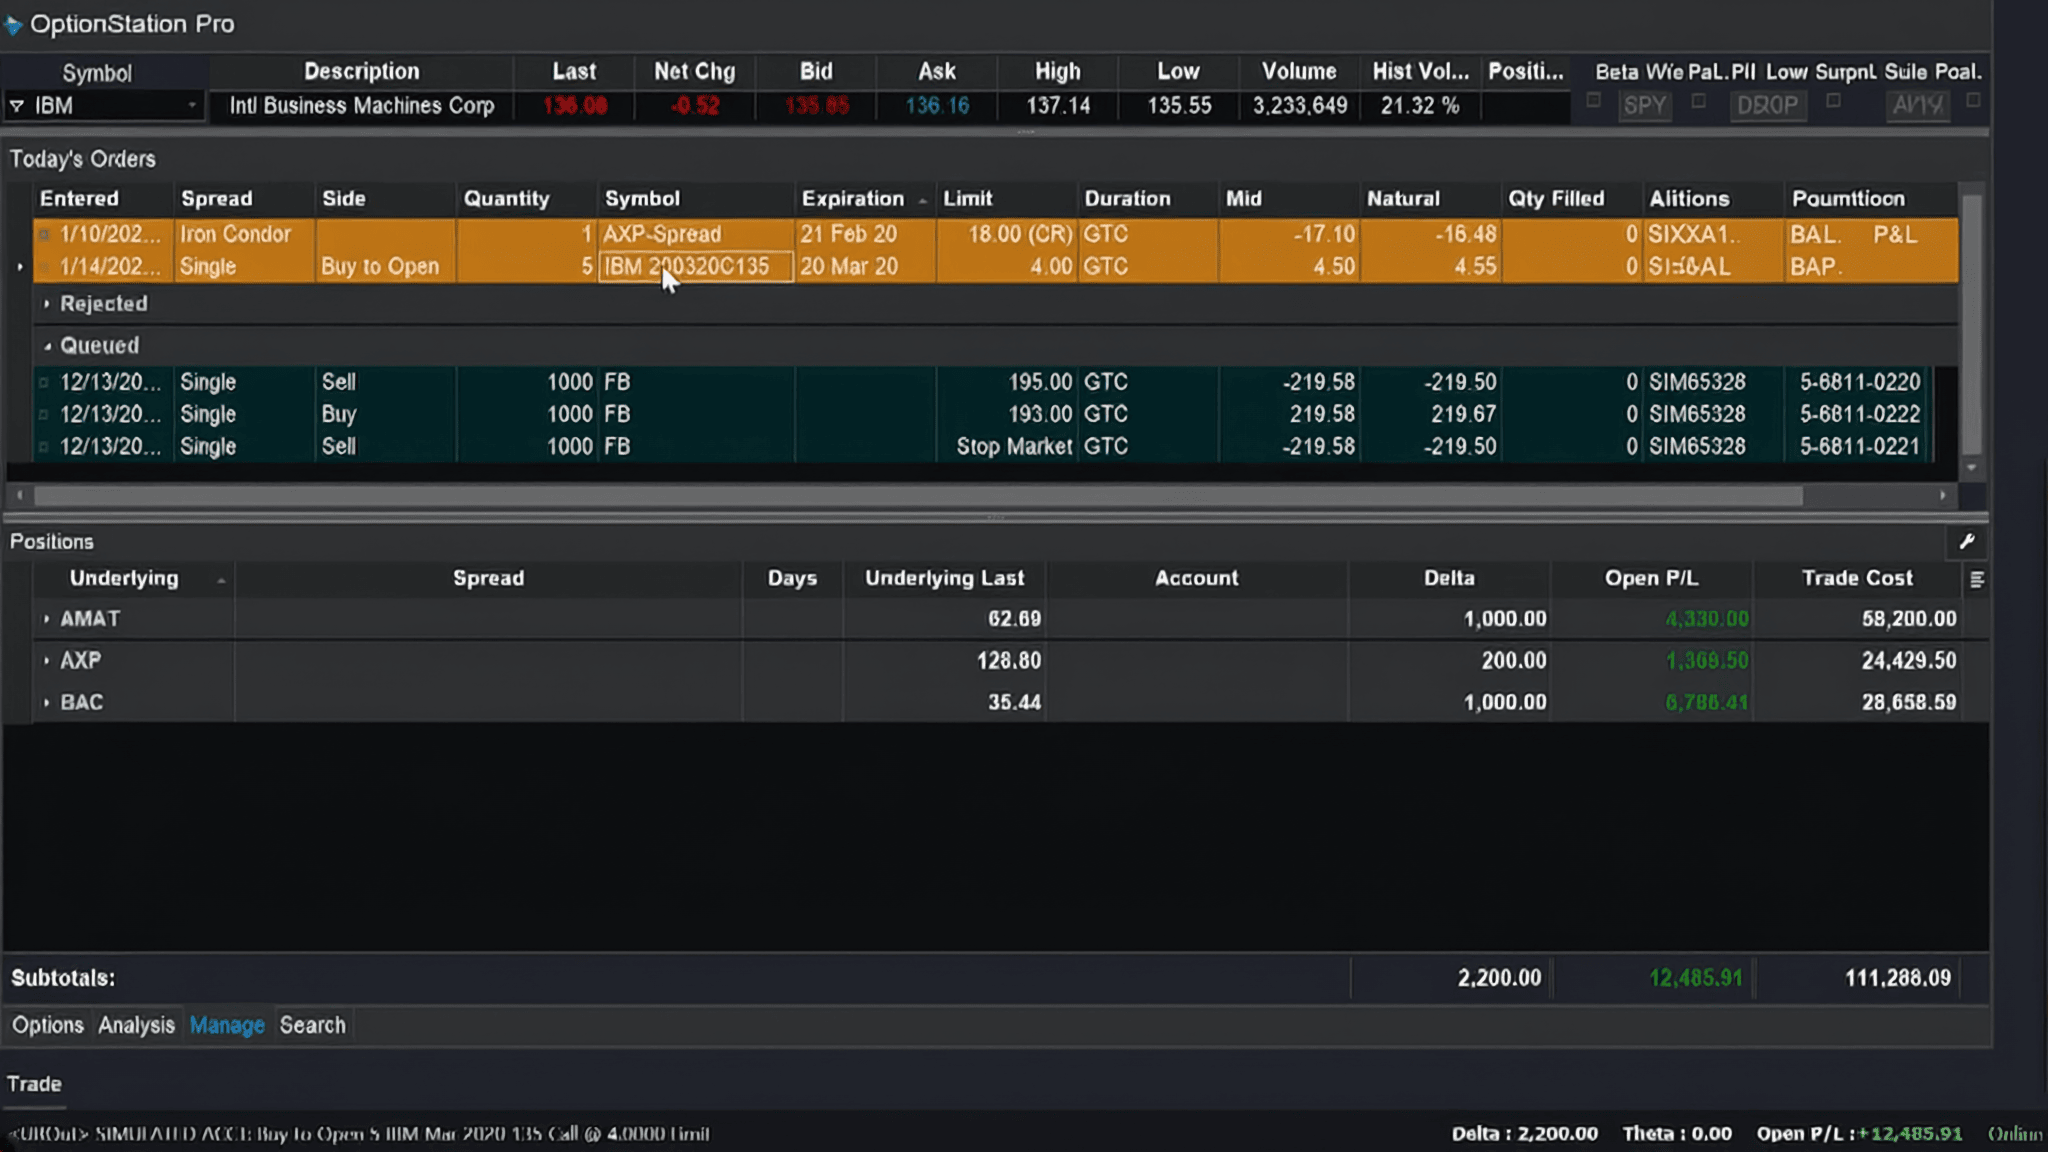Click the horizontal scrollbar right arrow in orders
The image size is (2048, 1152).
pos(1942,495)
